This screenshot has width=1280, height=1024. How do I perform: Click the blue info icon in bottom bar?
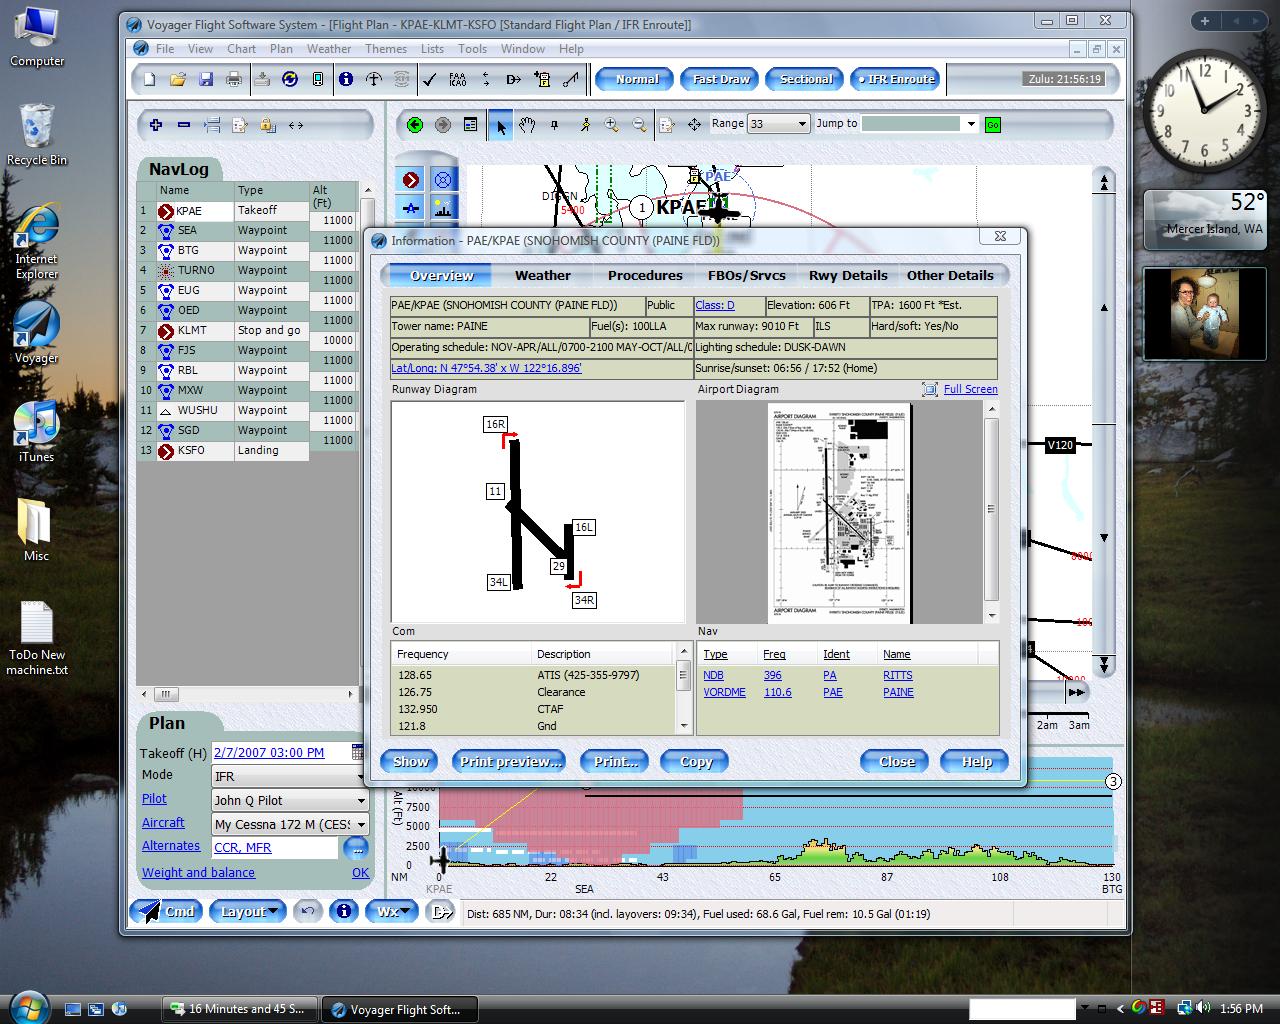click(x=344, y=911)
